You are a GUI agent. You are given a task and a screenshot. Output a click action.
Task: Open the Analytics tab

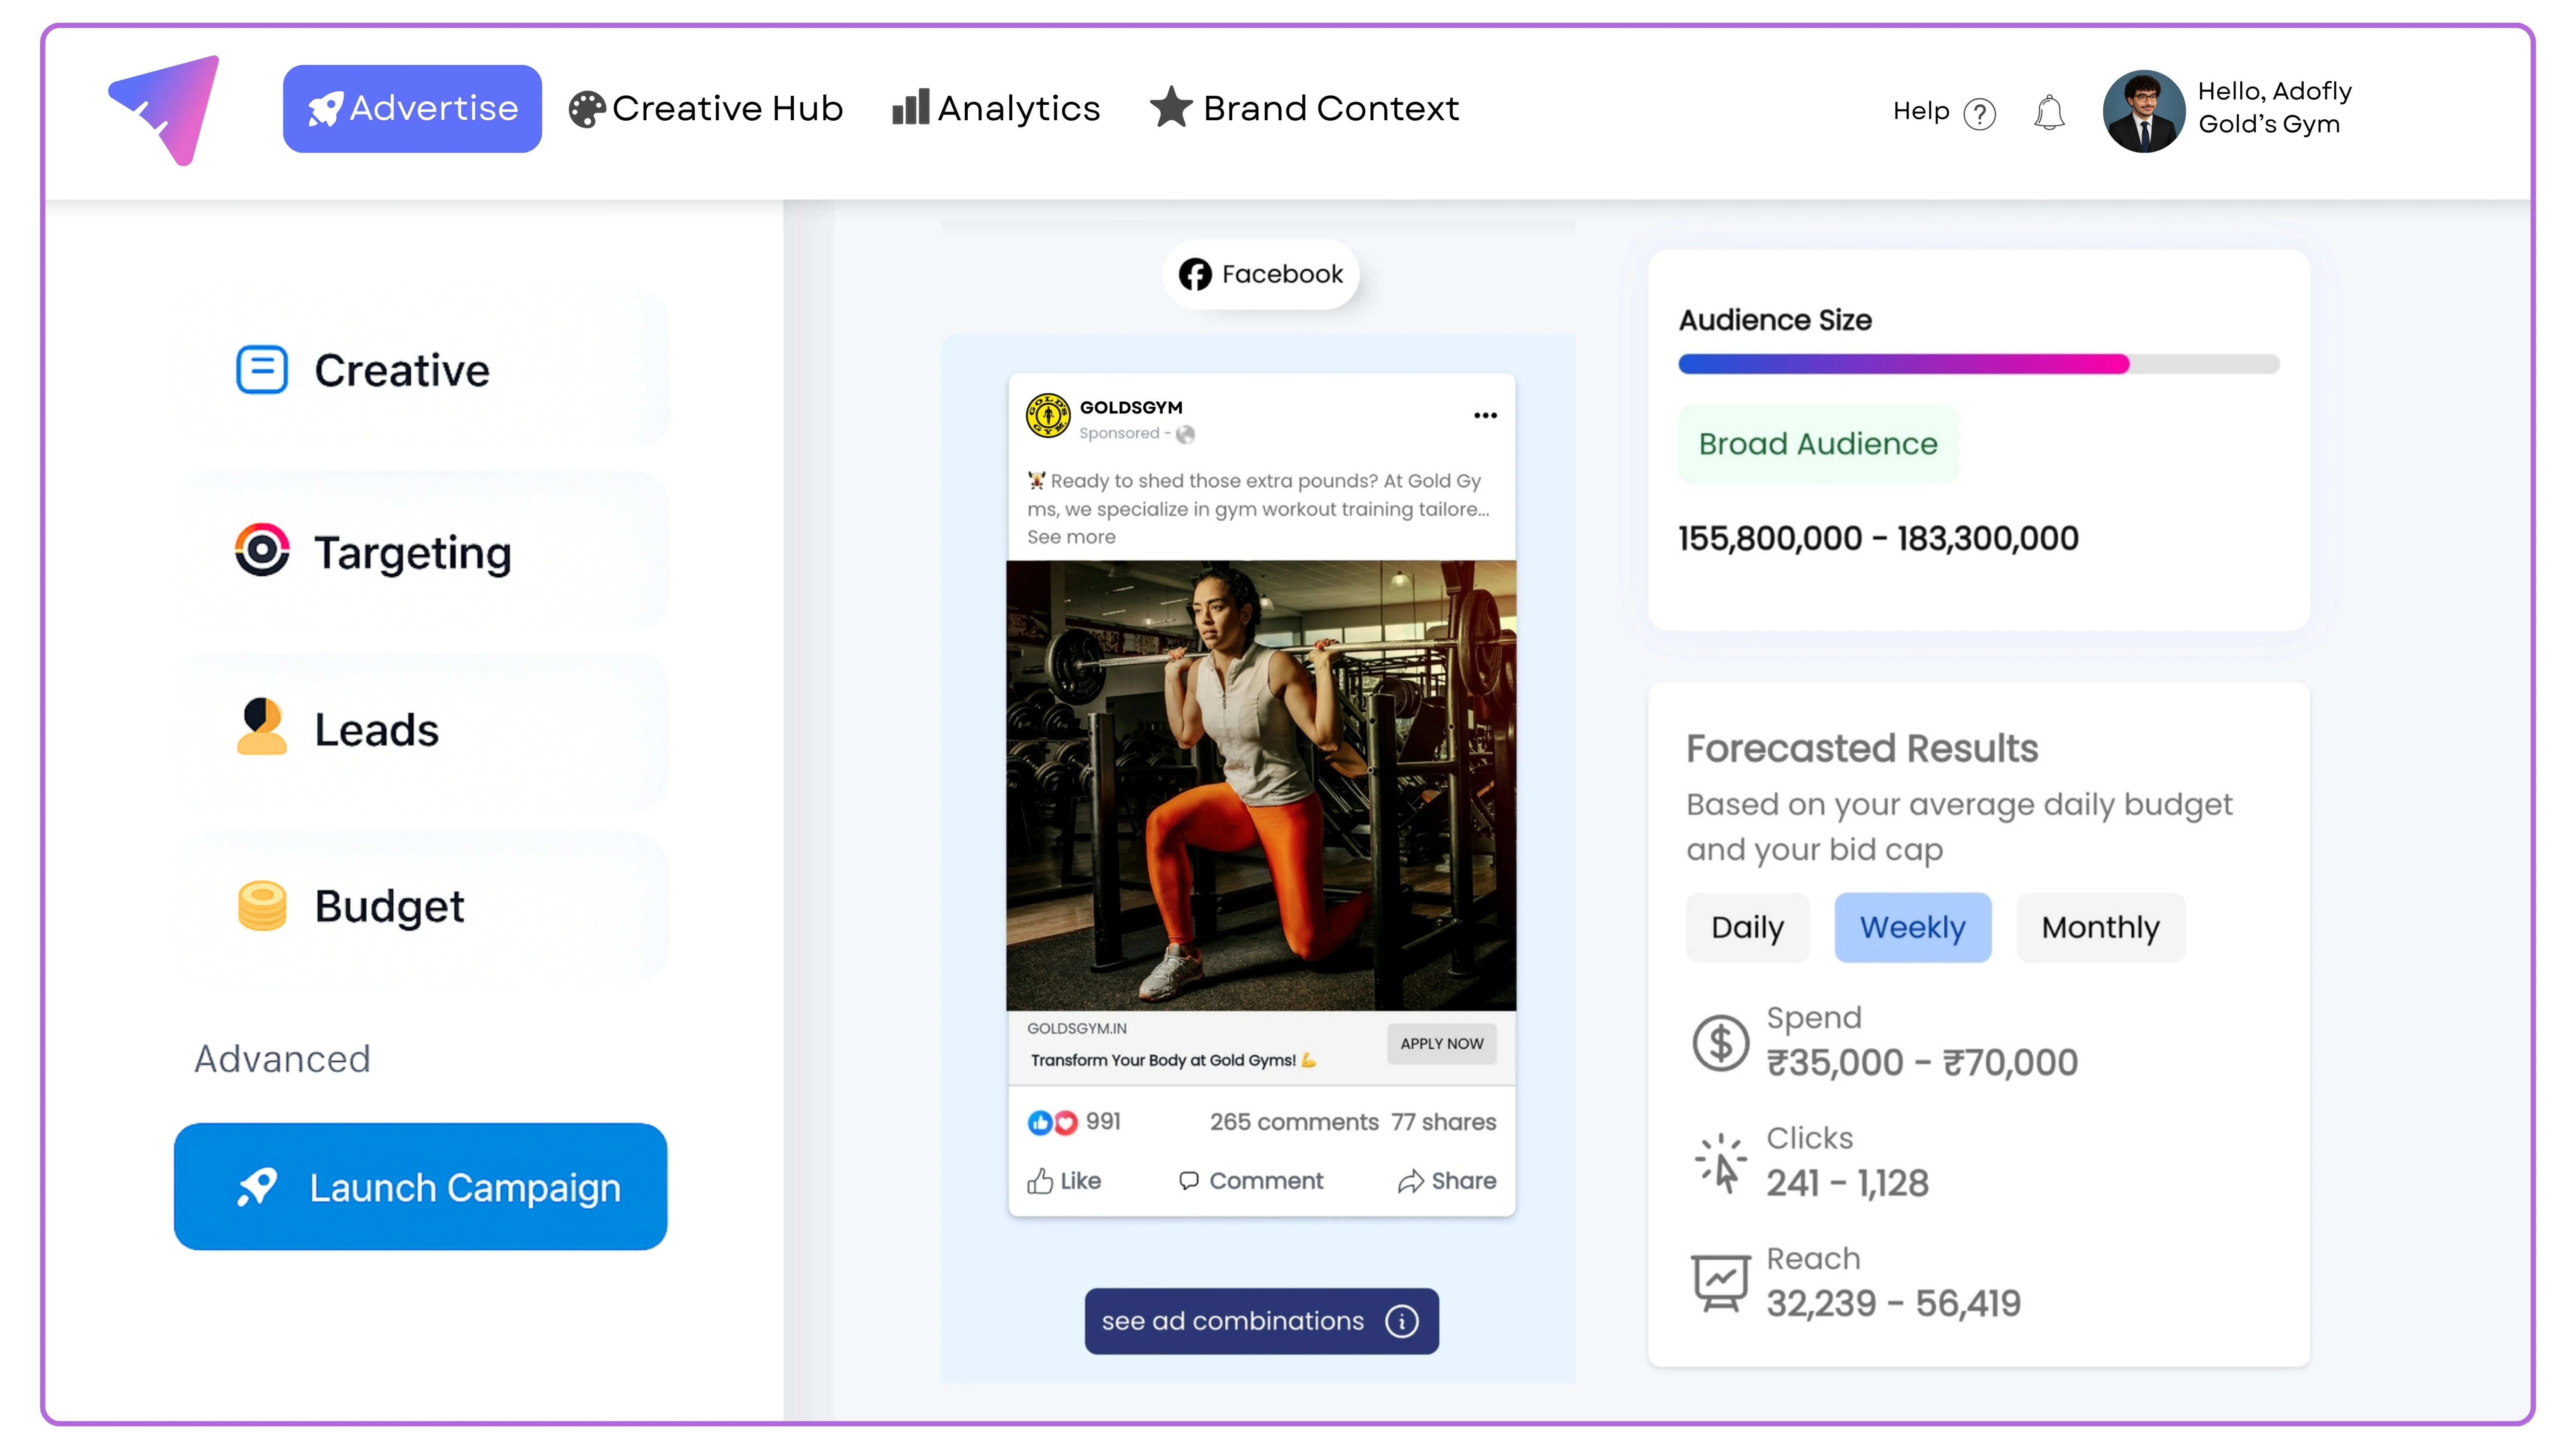pyautogui.click(x=996, y=108)
